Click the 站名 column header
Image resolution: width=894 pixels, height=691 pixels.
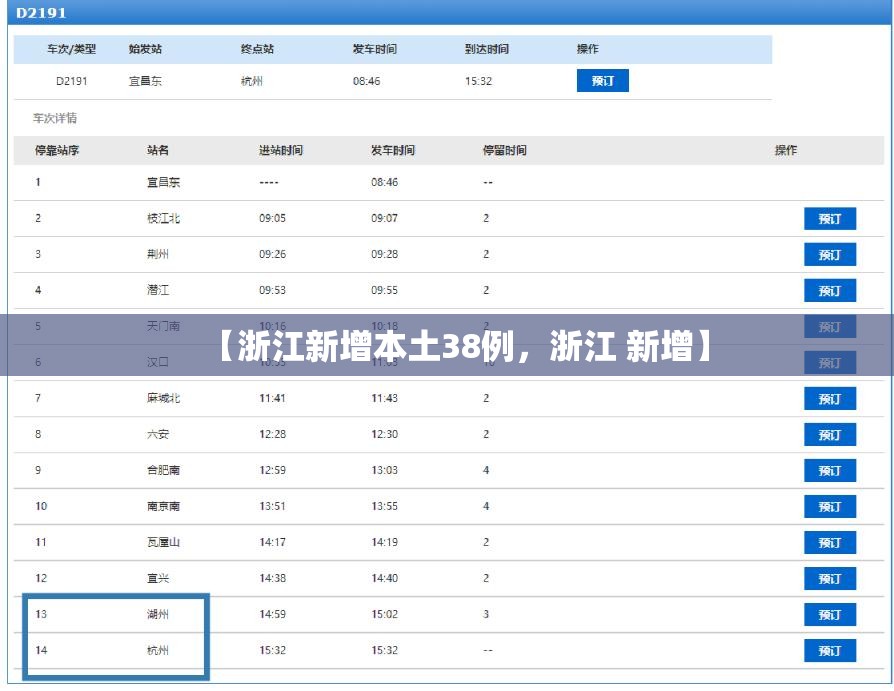(157, 151)
